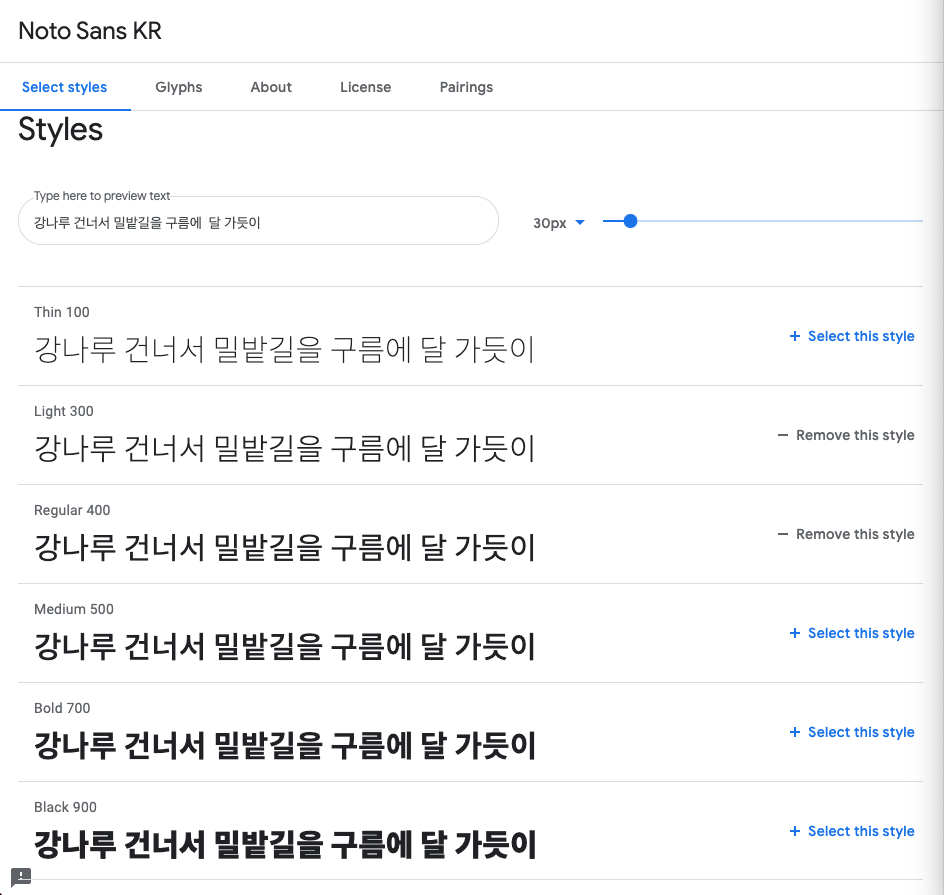Click the Regular 400 preview sample text
944x895 pixels.
pyautogui.click(x=285, y=547)
